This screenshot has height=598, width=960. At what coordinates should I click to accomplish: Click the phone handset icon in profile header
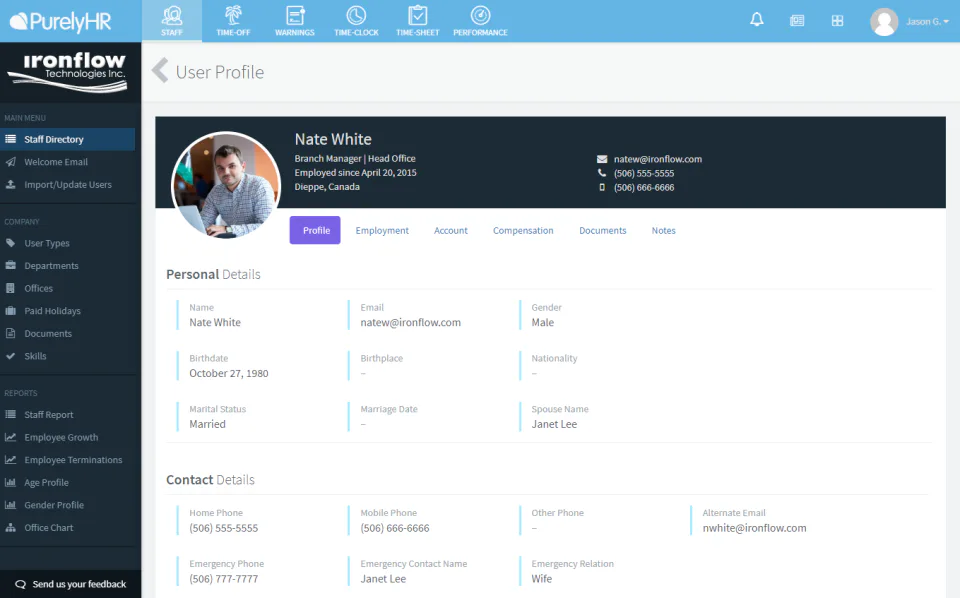602,173
